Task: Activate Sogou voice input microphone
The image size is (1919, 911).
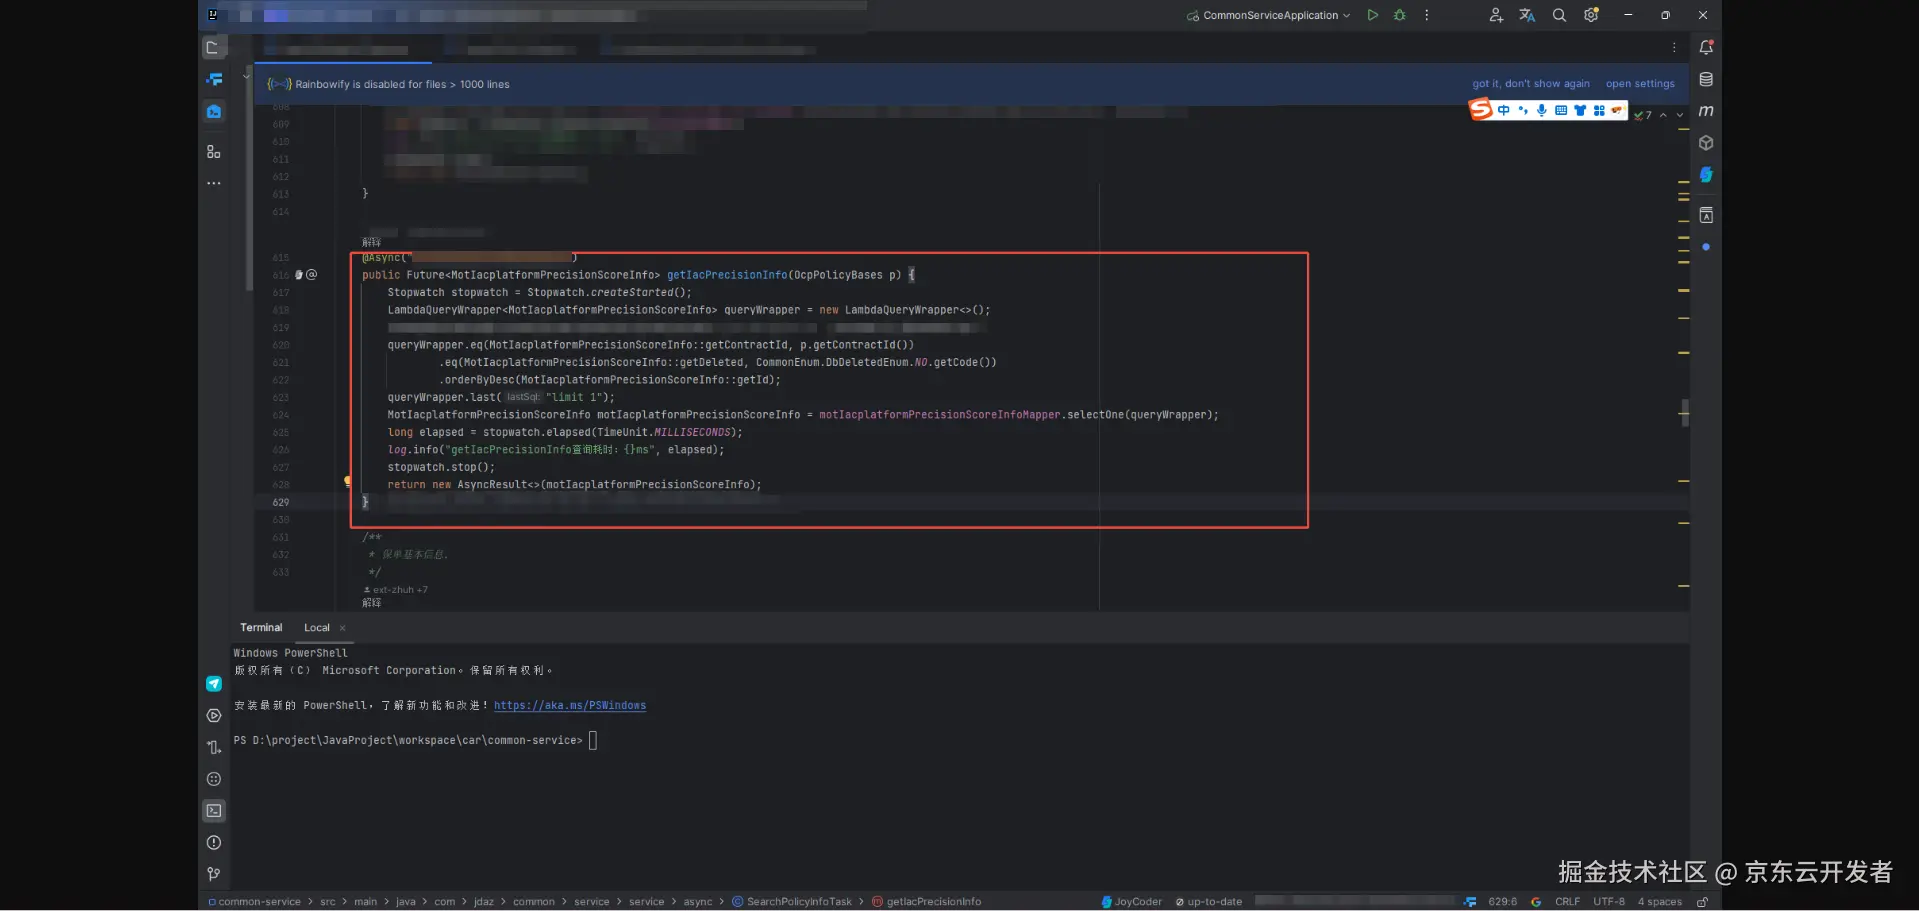Action: (x=1541, y=110)
